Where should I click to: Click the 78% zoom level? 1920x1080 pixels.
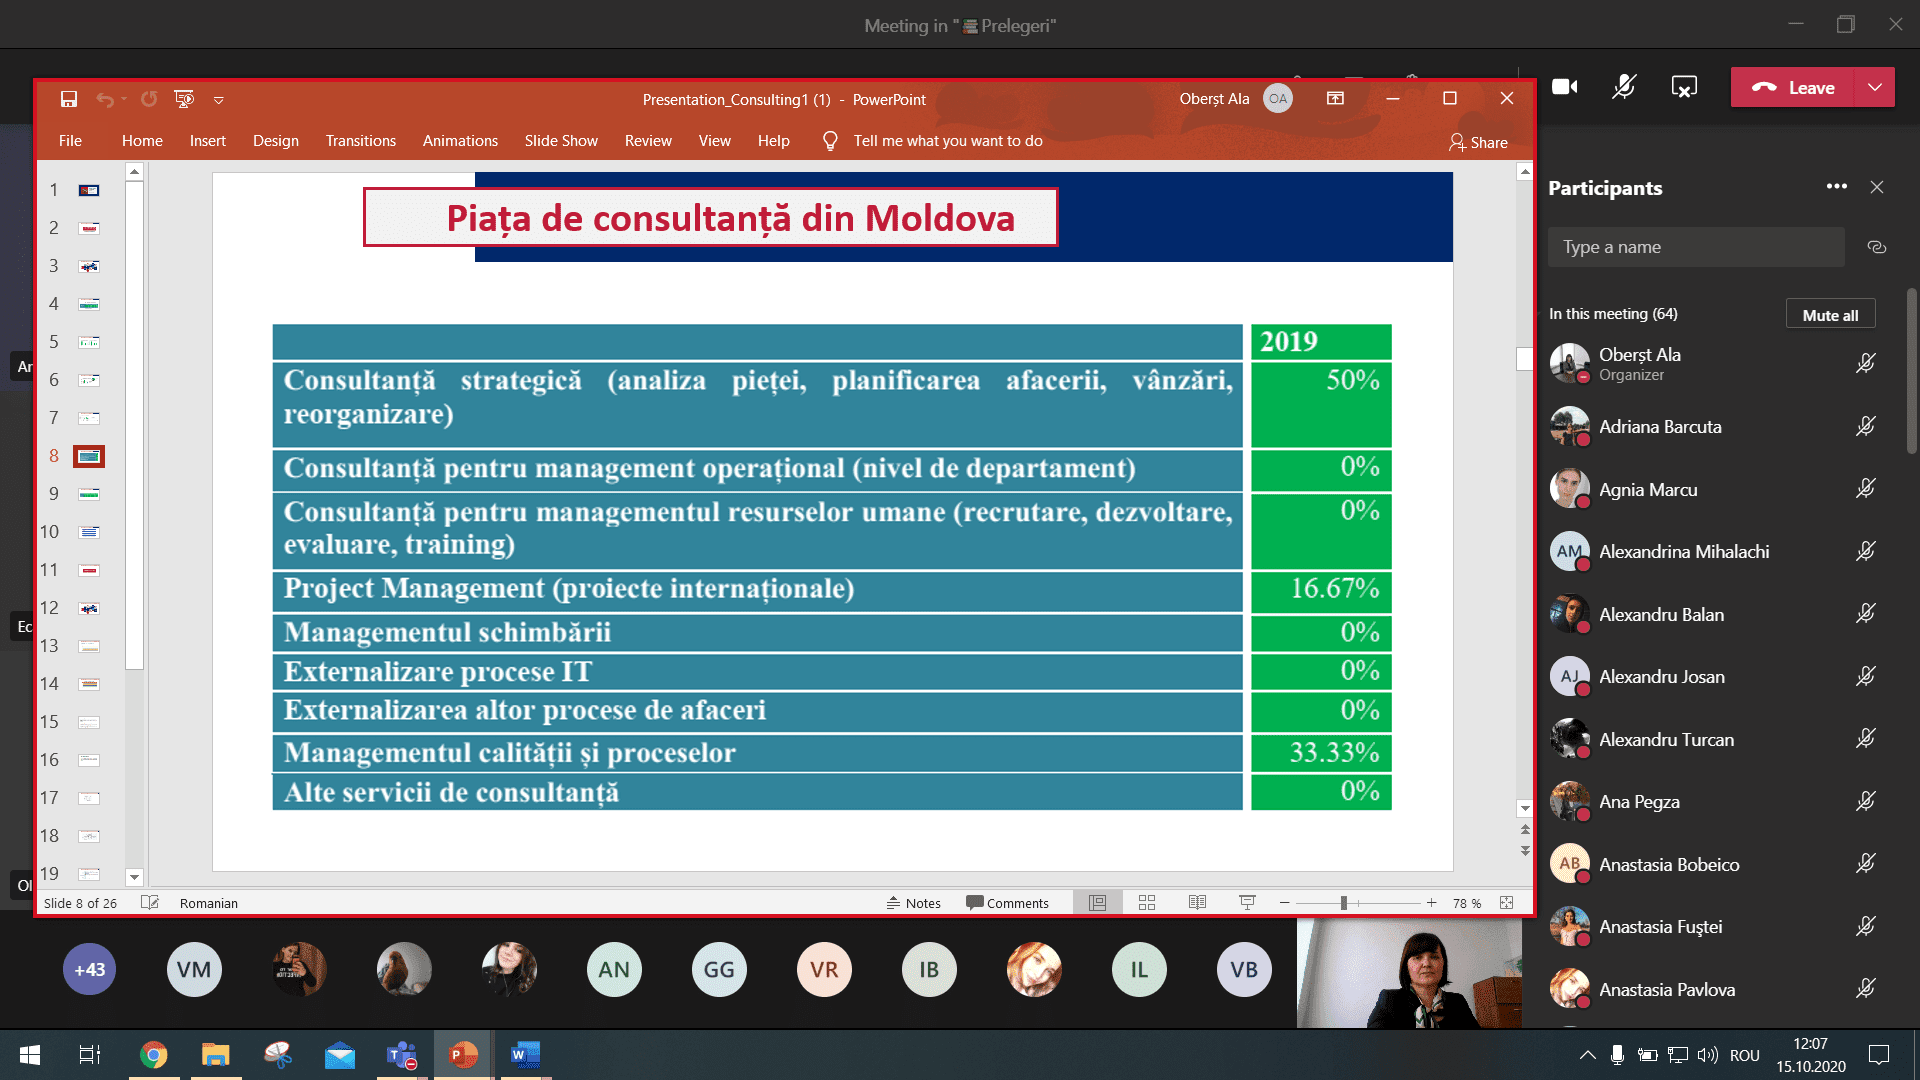(x=1467, y=904)
